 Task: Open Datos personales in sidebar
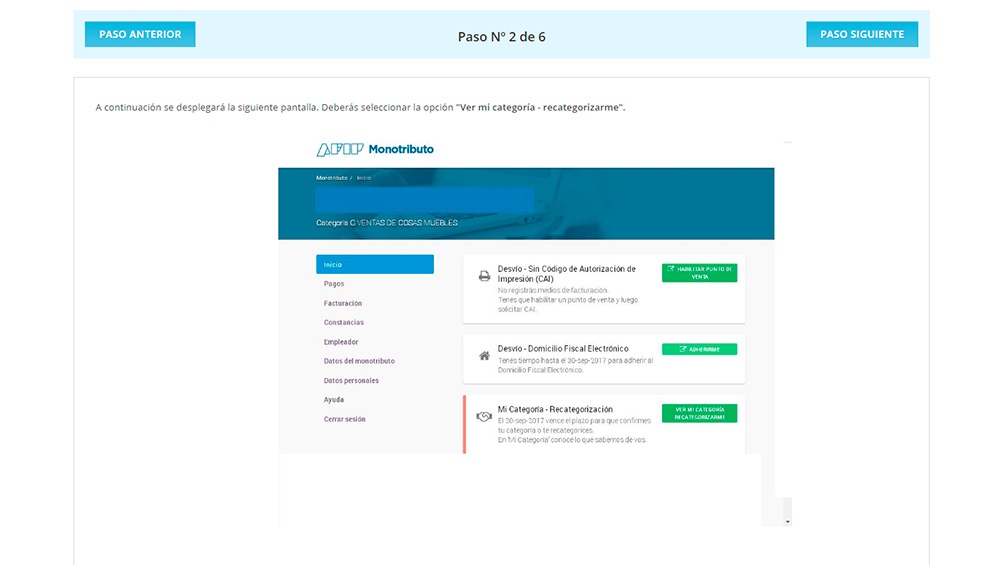click(351, 381)
